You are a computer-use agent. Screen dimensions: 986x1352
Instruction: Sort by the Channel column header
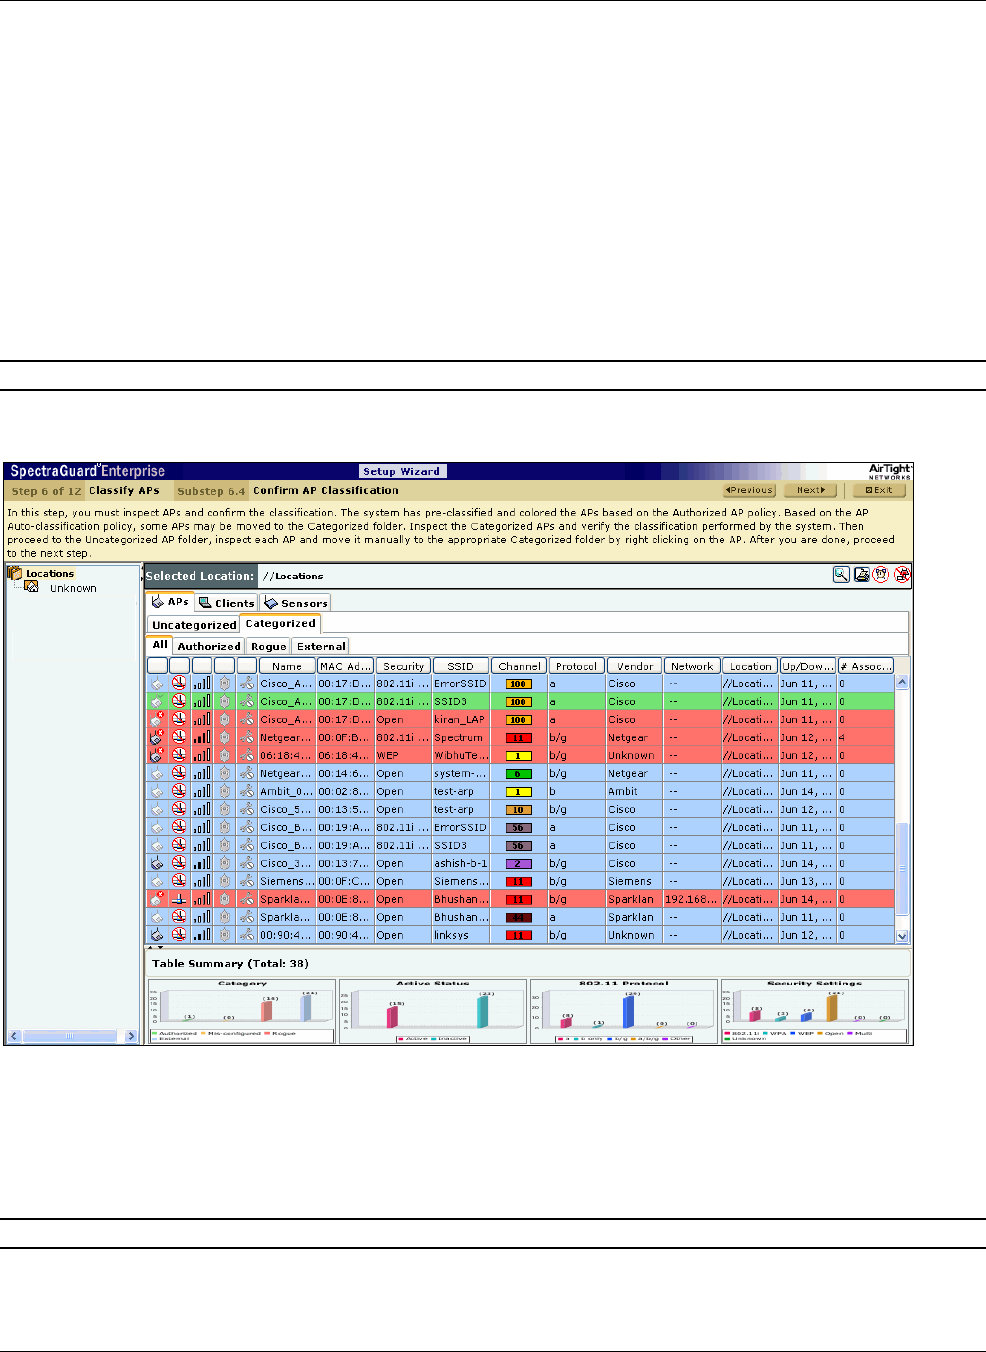pos(519,666)
